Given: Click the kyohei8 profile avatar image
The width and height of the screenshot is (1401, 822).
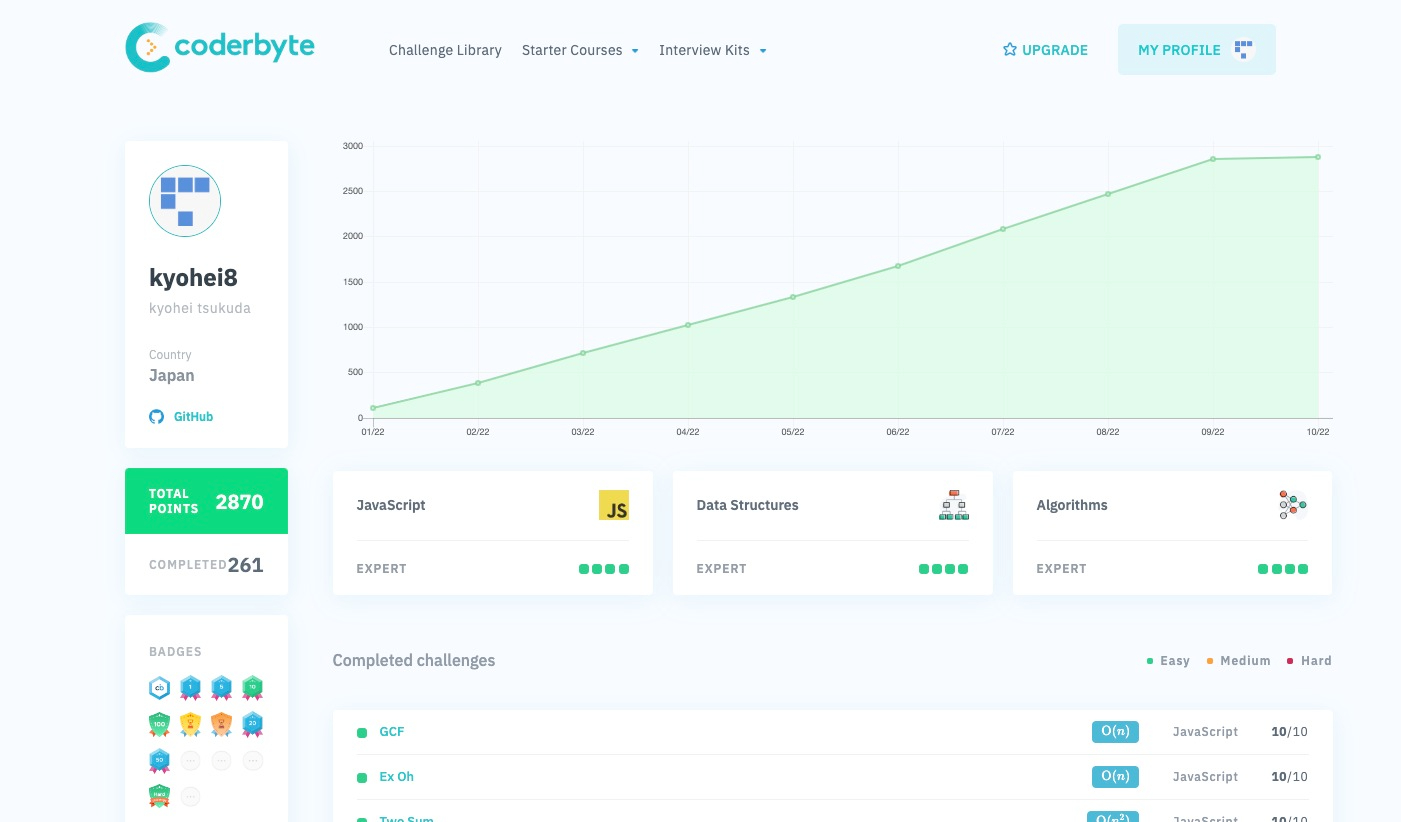Looking at the screenshot, I should (x=185, y=201).
